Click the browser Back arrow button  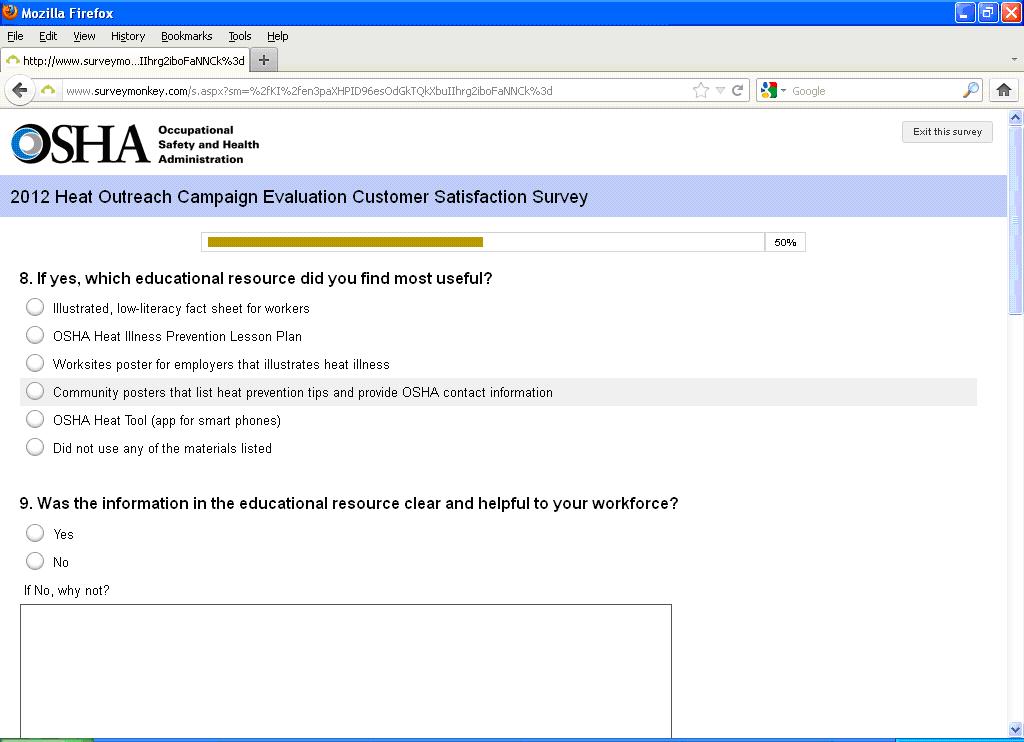pos(19,90)
